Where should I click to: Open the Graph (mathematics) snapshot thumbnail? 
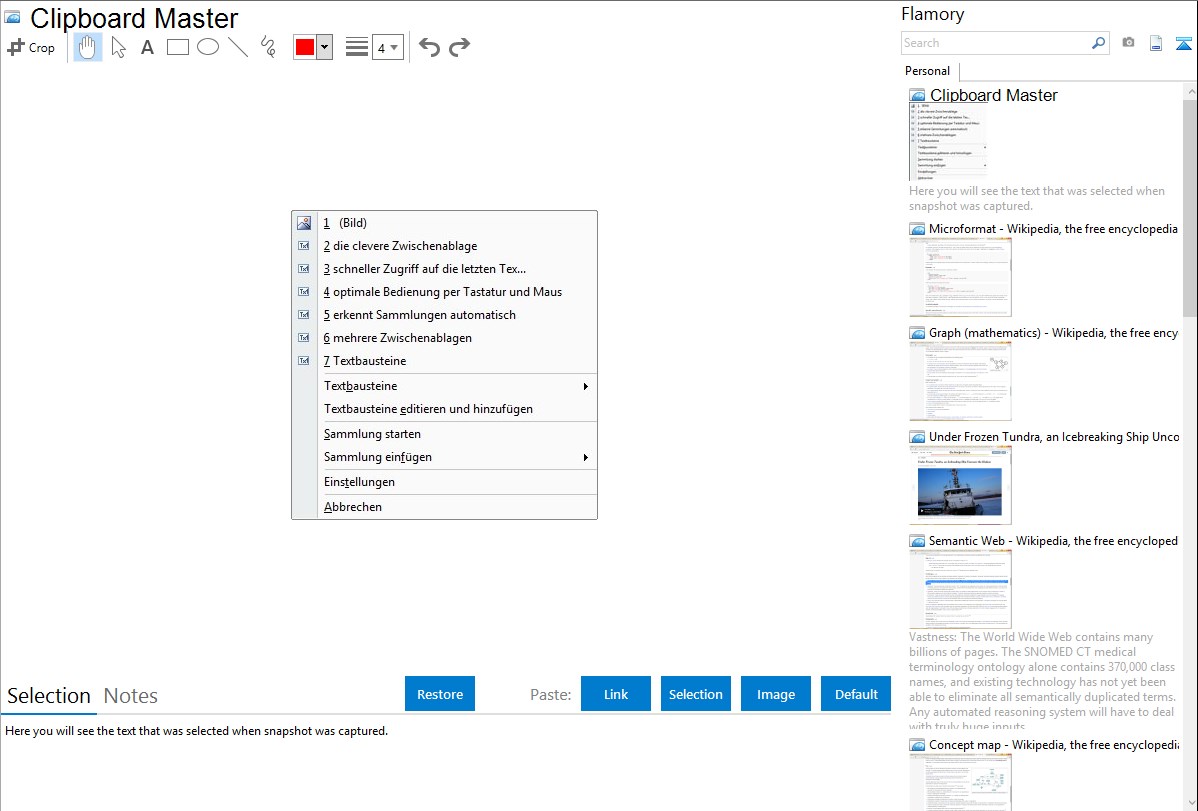point(960,381)
